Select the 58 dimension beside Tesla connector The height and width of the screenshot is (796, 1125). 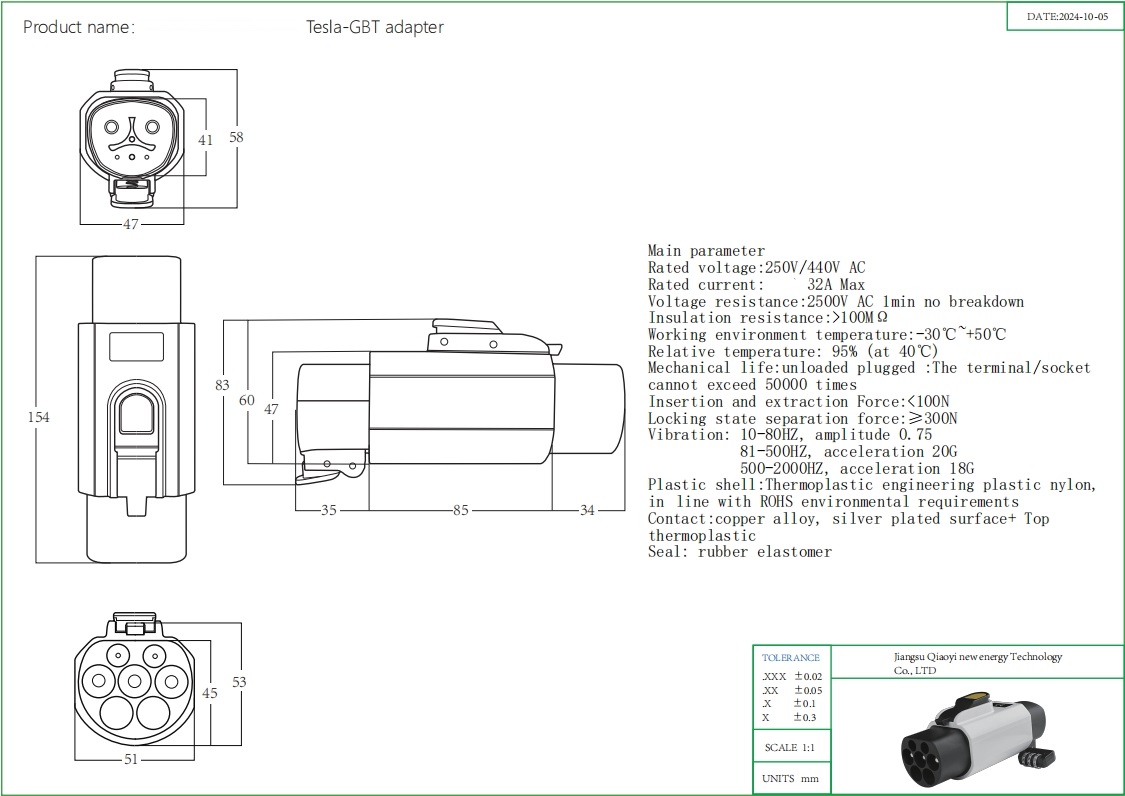point(236,138)
